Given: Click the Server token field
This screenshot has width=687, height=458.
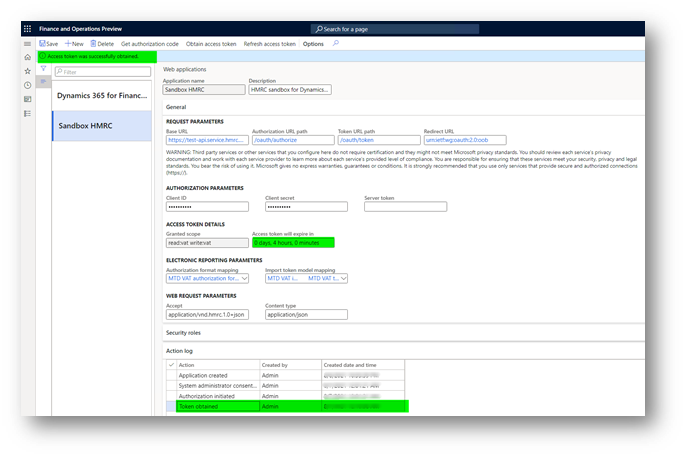Looking at the screenshot, I should tap(405, 206).
